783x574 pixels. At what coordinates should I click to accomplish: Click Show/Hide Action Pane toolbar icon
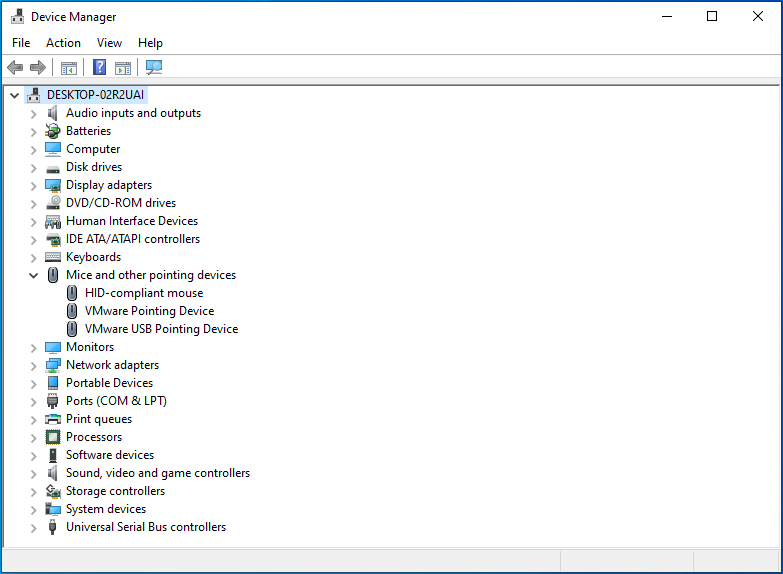click(x=123, y=67)
